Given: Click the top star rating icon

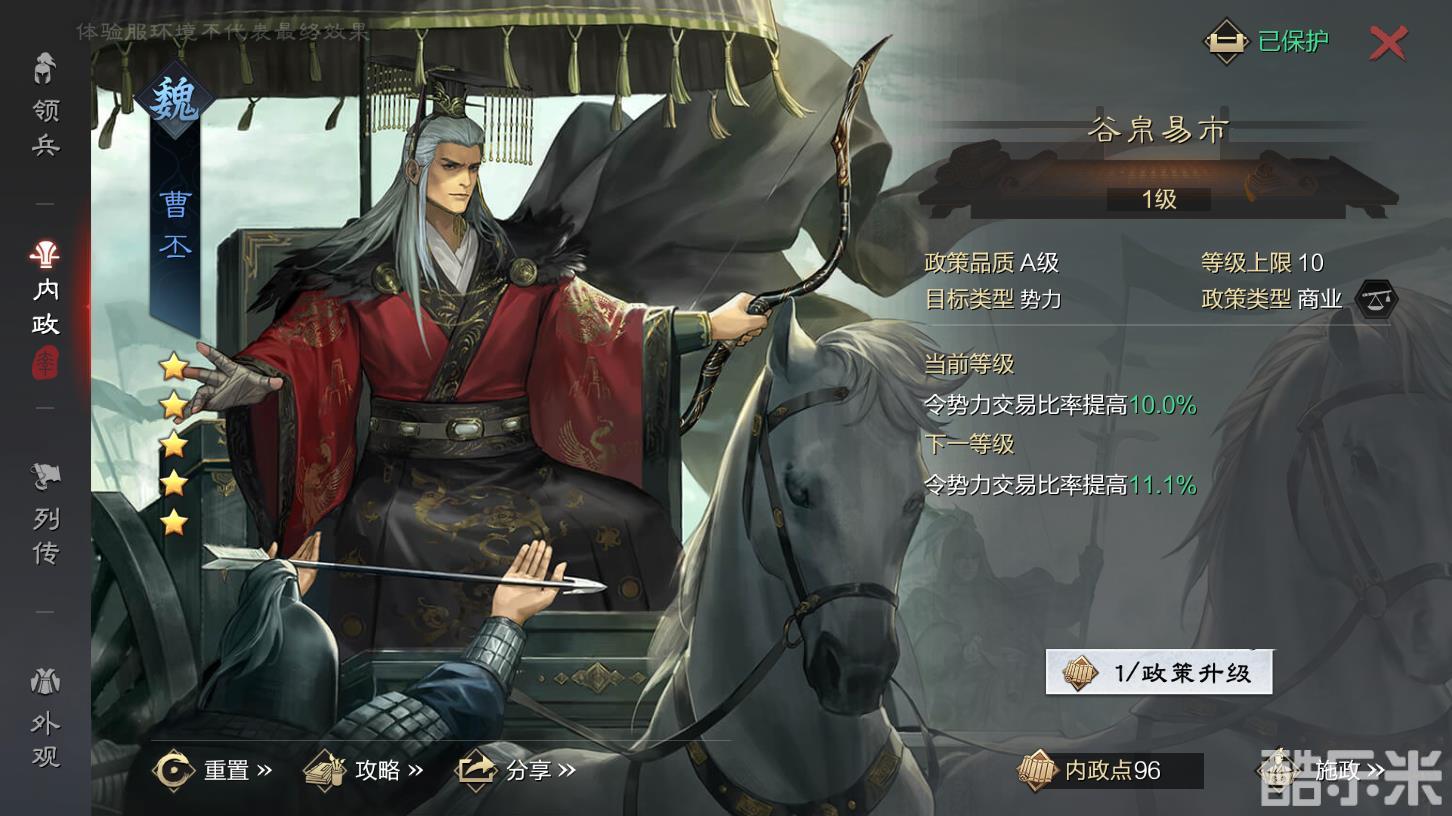Looking at the screenshot, I should coord(174,367).
